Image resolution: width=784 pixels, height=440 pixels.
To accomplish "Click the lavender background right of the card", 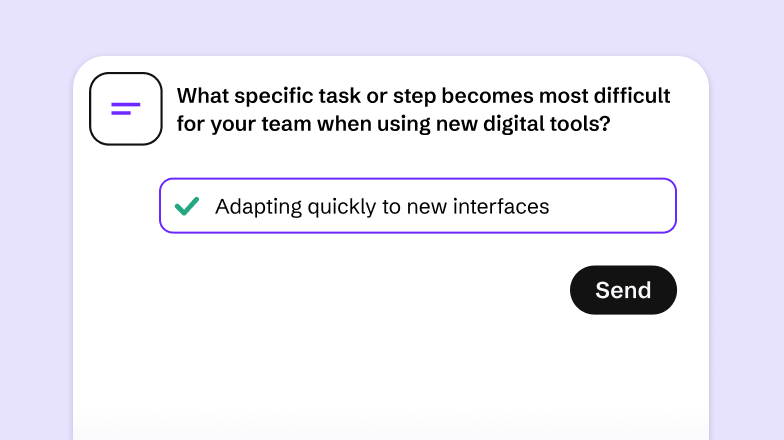I will (x=746, y=250).
